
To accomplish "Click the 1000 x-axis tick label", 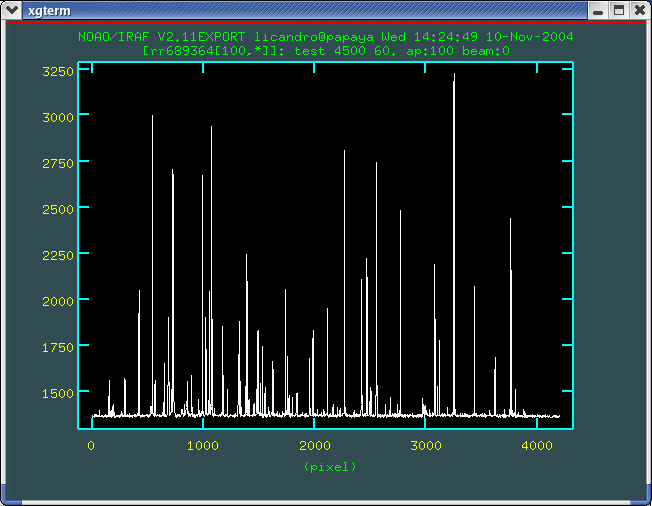I will 202,446.
